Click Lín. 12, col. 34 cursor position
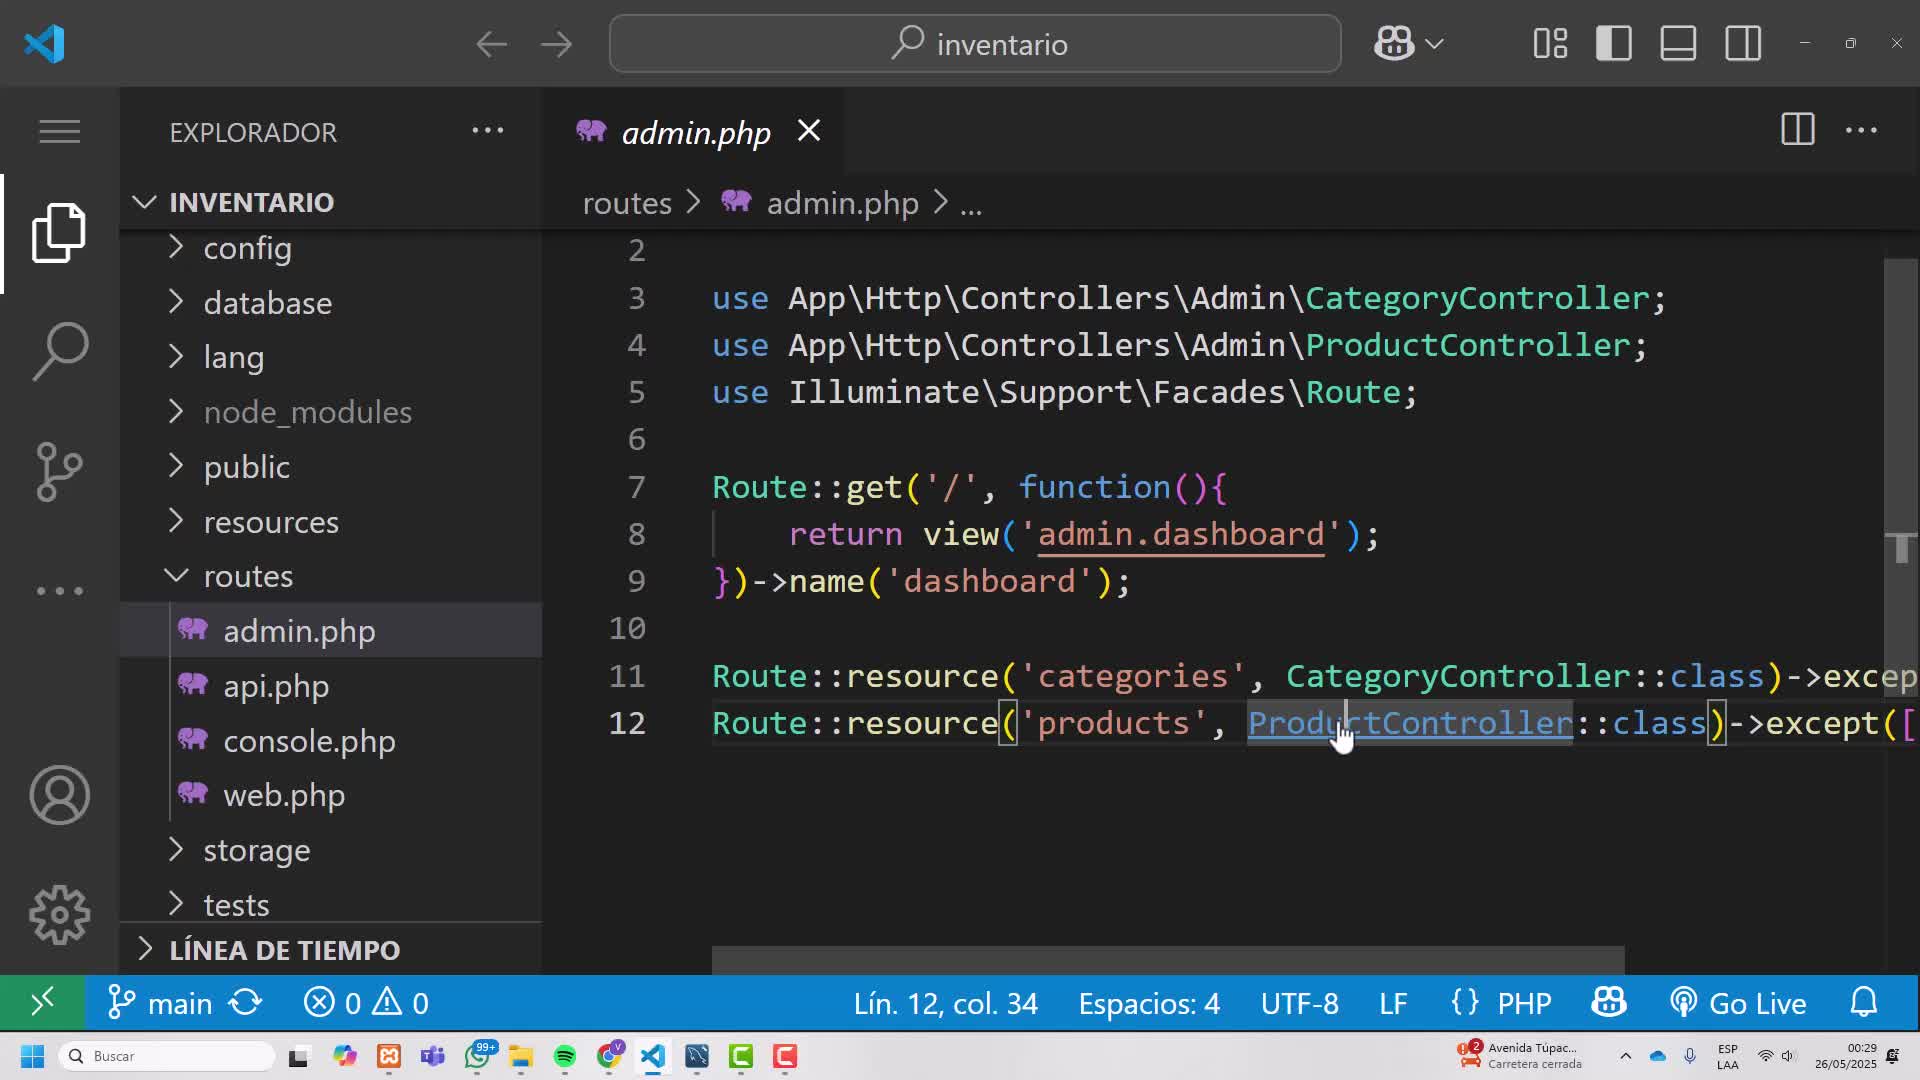Screen dimensions: 1920x1080 point(945,1003)
